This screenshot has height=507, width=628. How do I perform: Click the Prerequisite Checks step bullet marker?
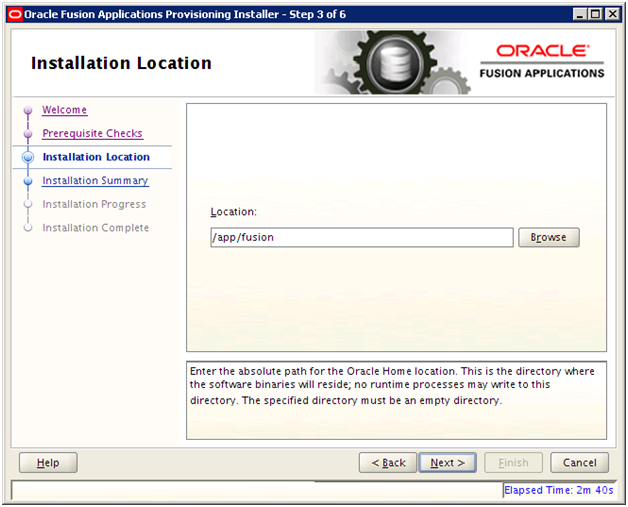click(x=28, y=134)
